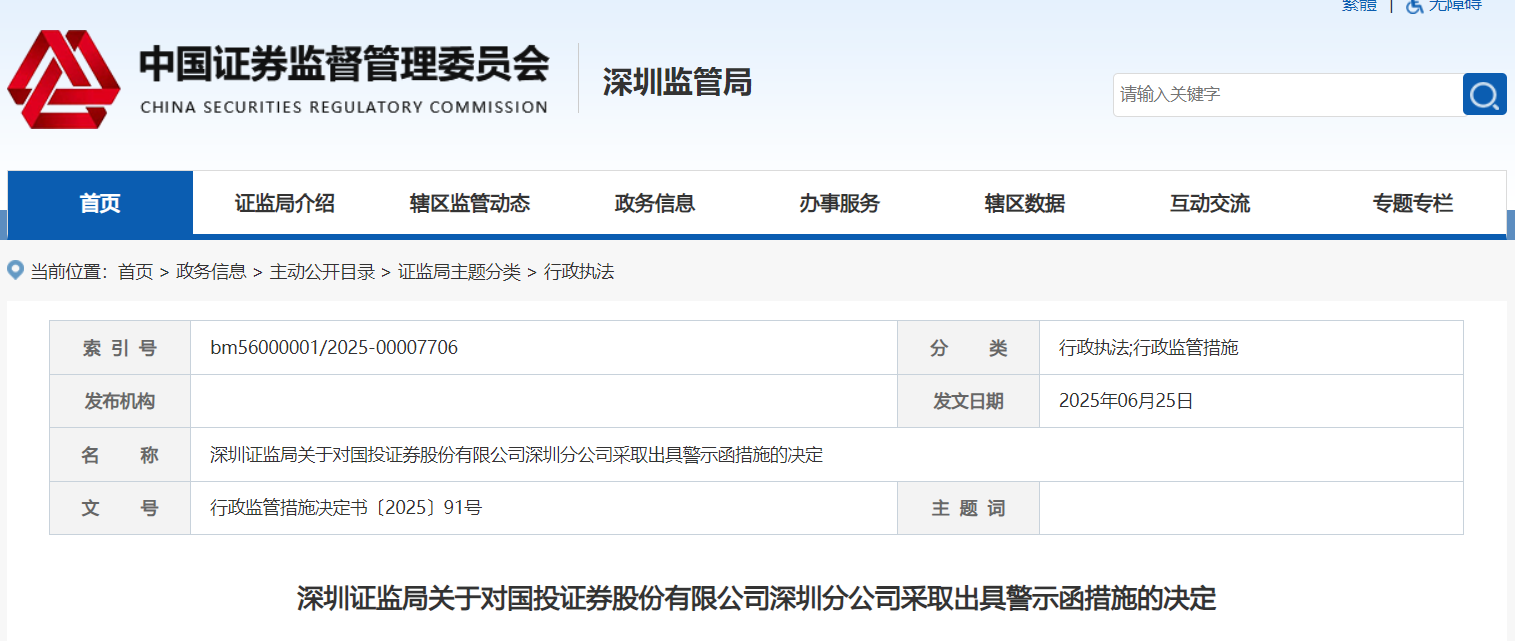
Task: Click the date 2025年06月25日
Action: click(x=1126, y=401)
